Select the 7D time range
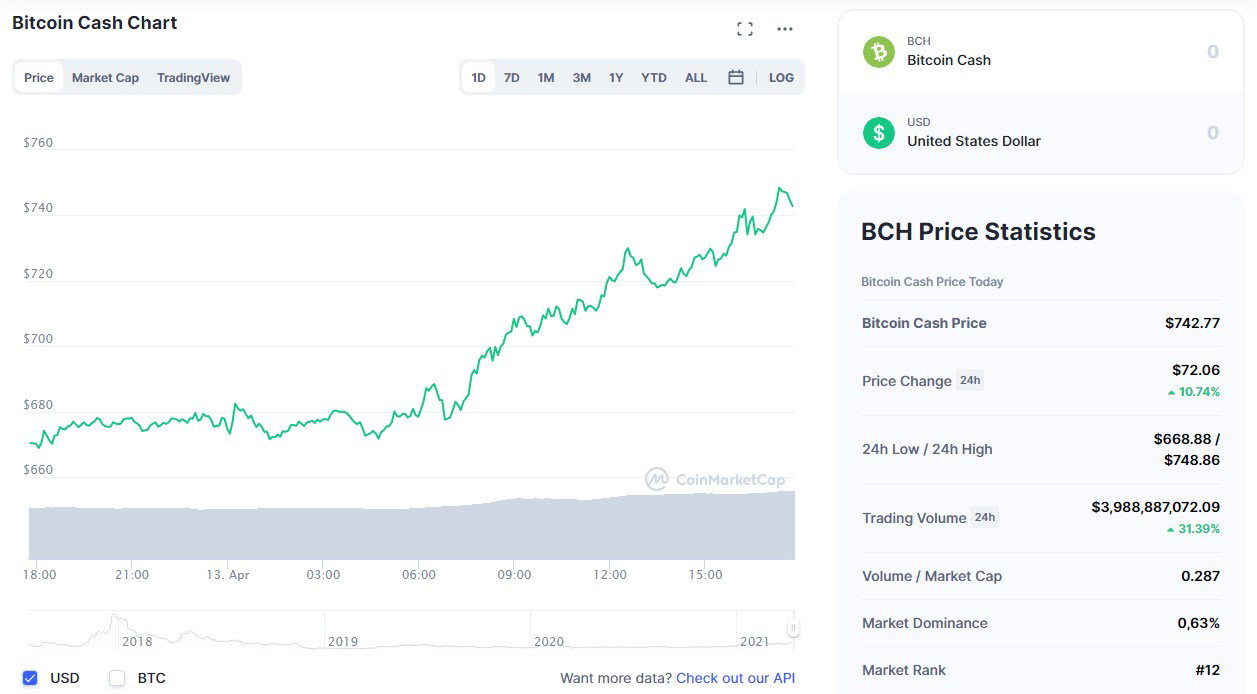1257x694 pixels. 512,77
